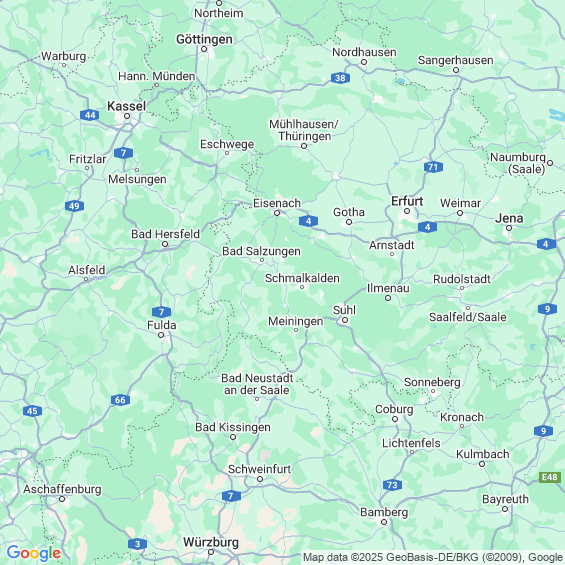Click the A38 highway shield near Nordhausen

point(340,78)
